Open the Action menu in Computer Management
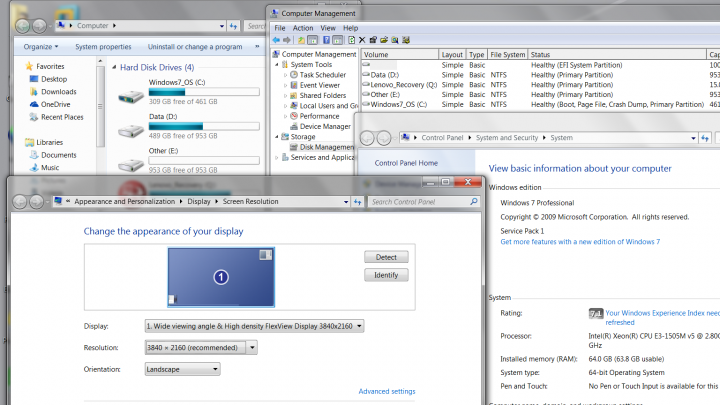Viewport: 720px width, 405px height. point(303,28)
